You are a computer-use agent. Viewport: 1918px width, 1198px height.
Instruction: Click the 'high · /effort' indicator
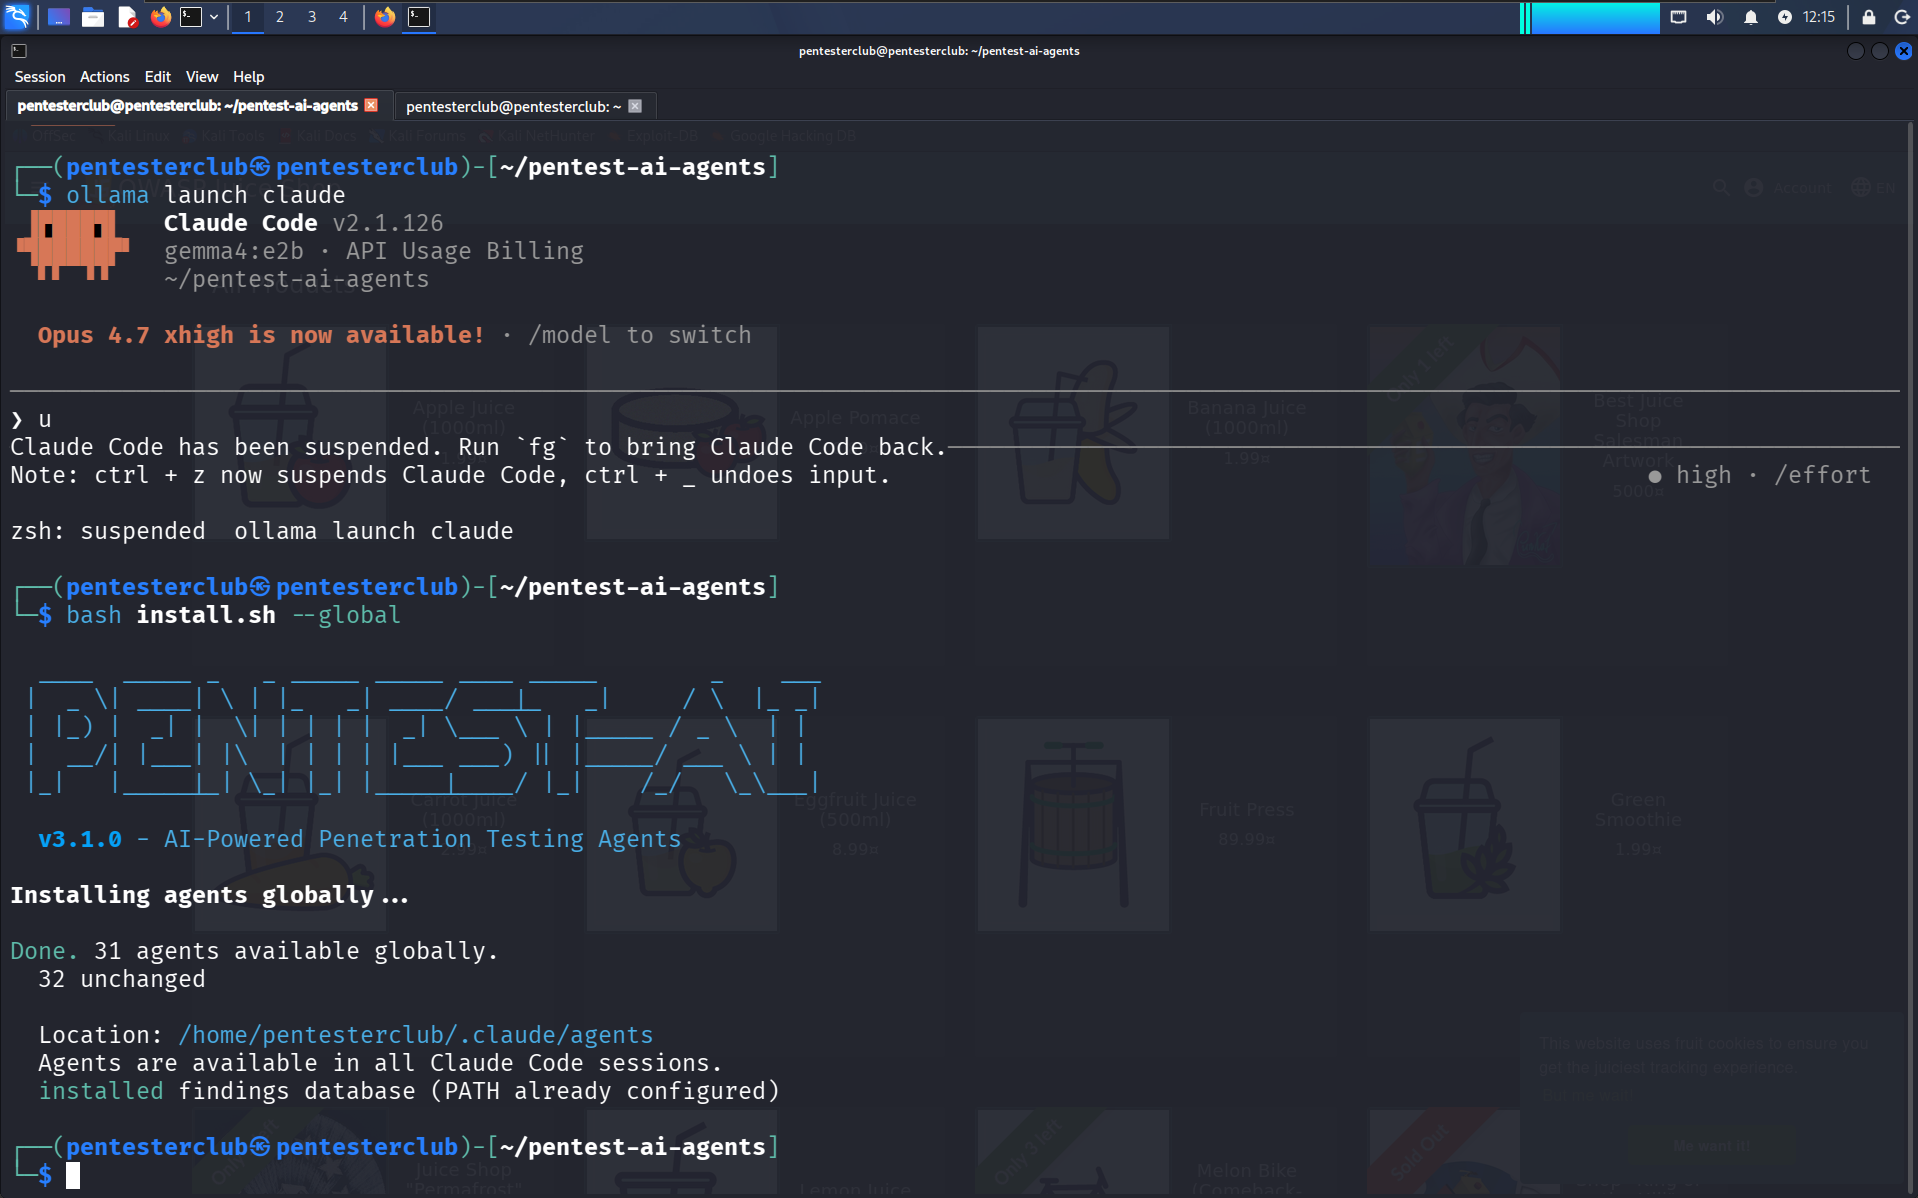coord(1760,475)
